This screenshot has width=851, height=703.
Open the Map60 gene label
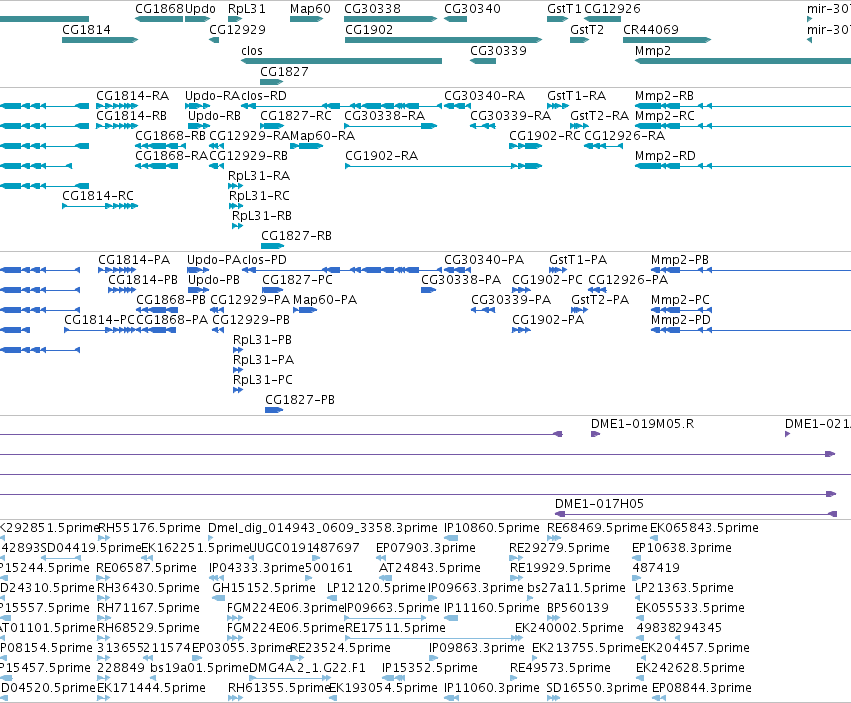coord(310,9)
